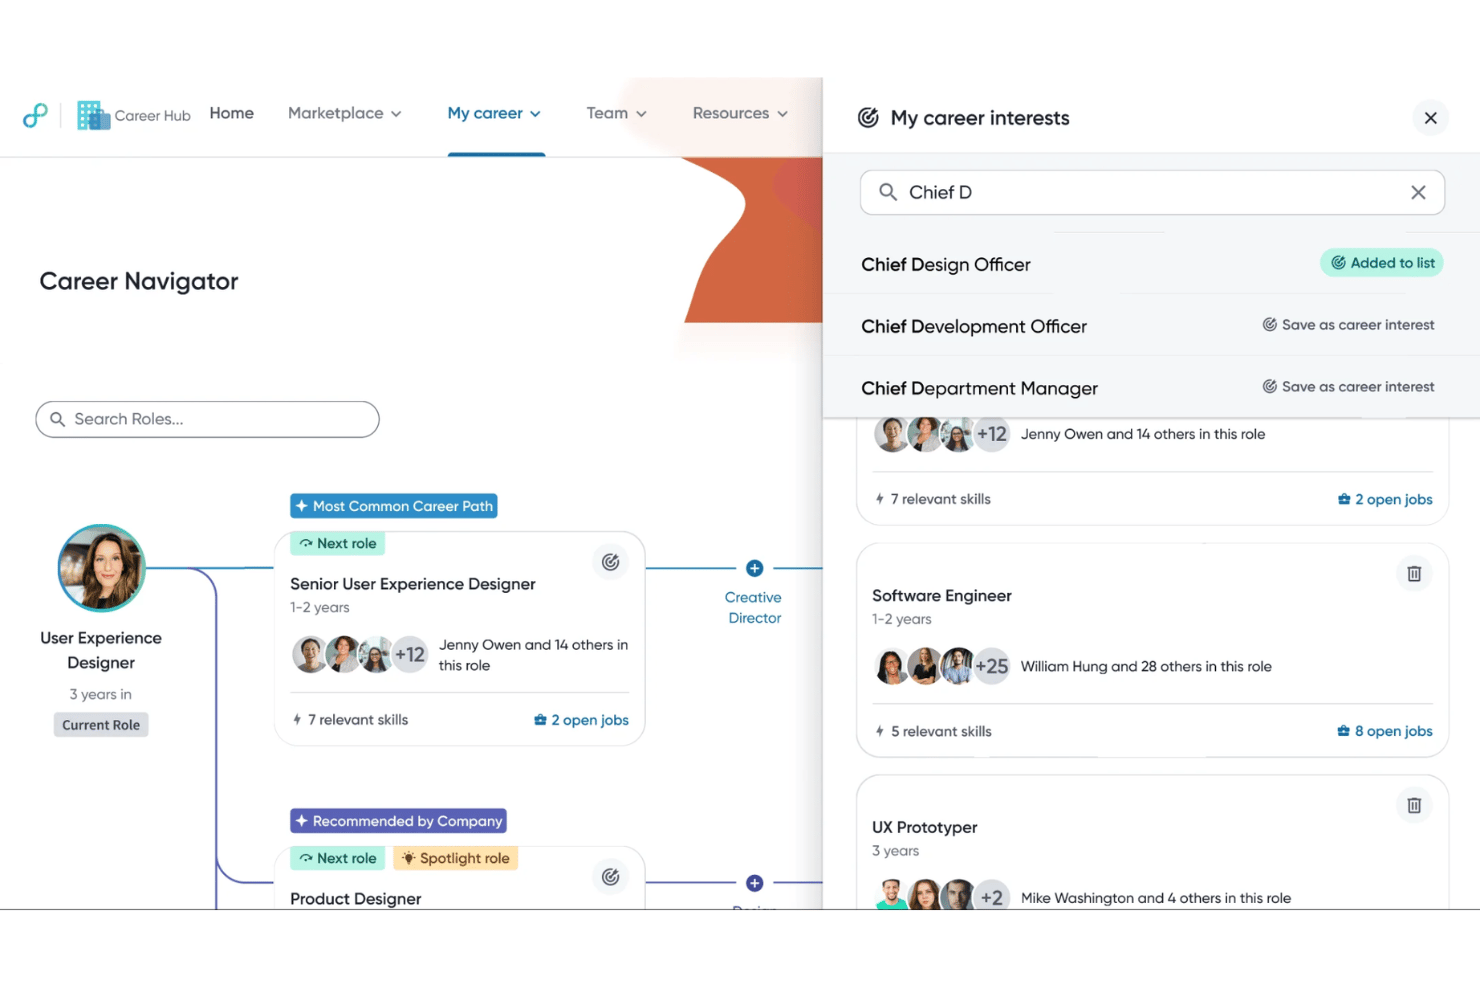Delete Software Engineer from career interests
The width and height of the screenshot is (1480, 987).
point(1414,573)
